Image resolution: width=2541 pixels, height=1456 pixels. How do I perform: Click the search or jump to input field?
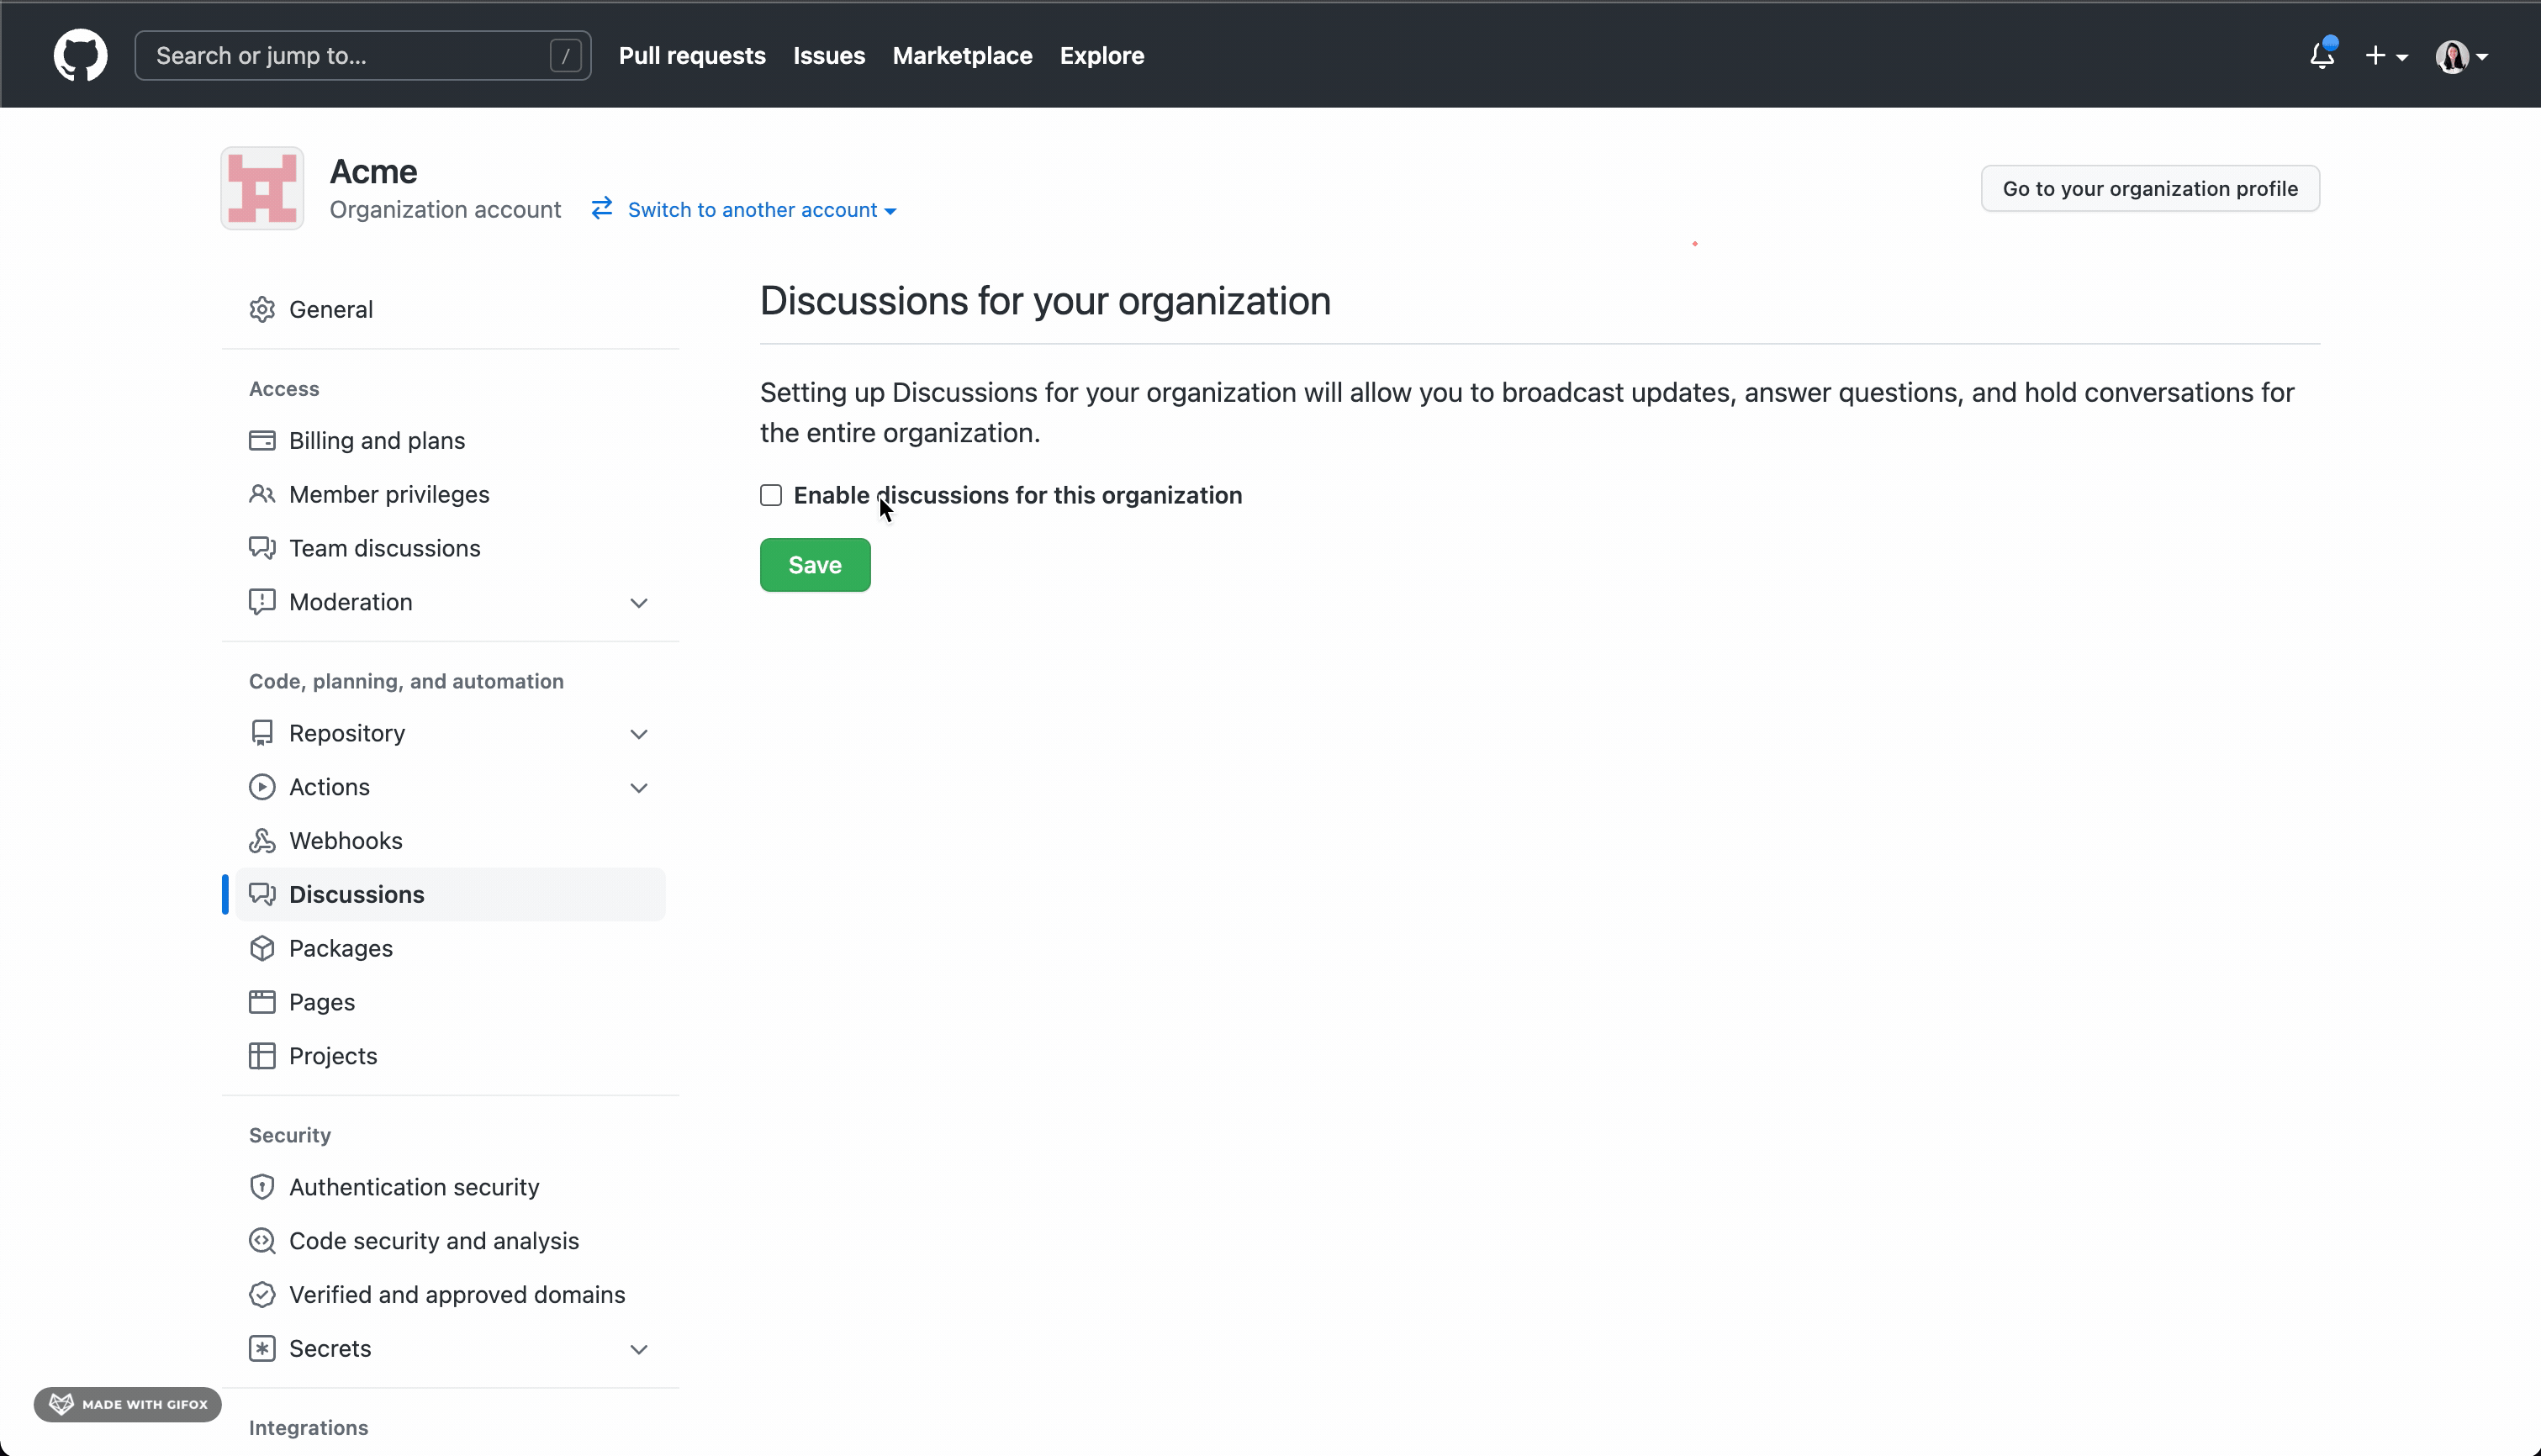tap(363, 55)
